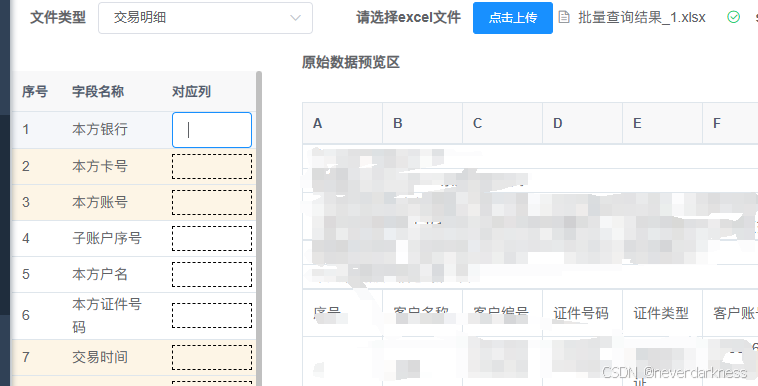The height and width of the screenshot is (386, 758).
Task: Click the 原始数据预览区 heading
Action: pos(351,62)
